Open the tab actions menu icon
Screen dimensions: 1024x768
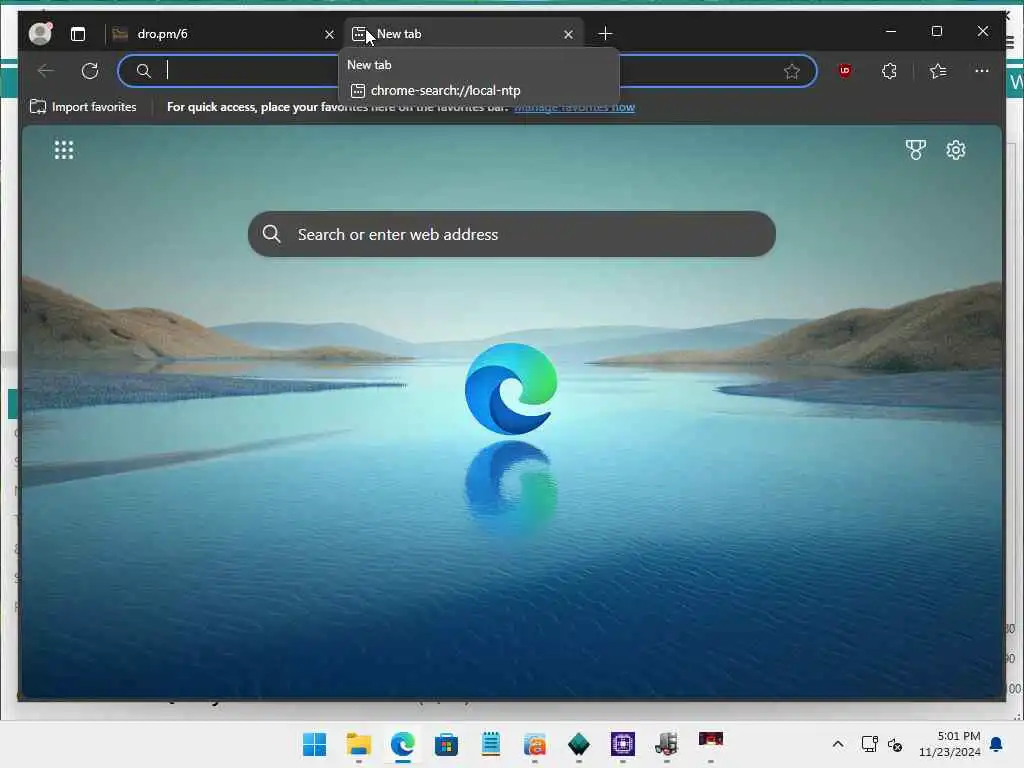78,34
